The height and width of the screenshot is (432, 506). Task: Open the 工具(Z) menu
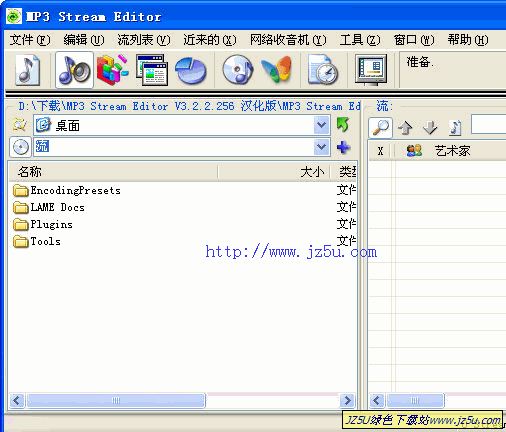click(x=360, y=40)
